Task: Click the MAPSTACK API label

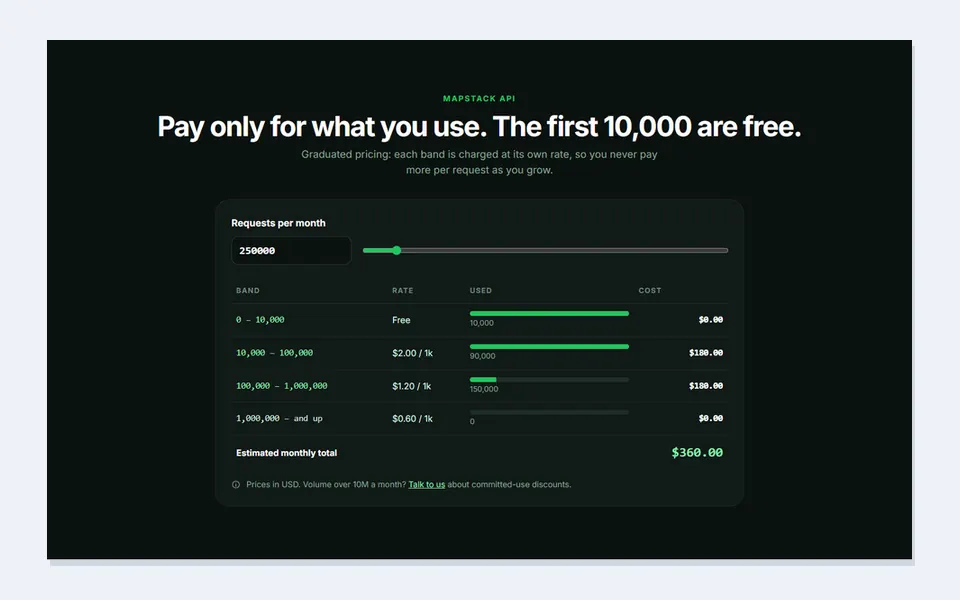Action: click(x=479, y=99)
